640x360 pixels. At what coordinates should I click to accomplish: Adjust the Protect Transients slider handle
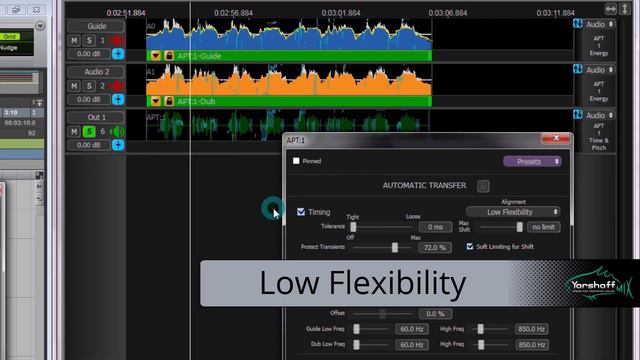coord(395,247)
